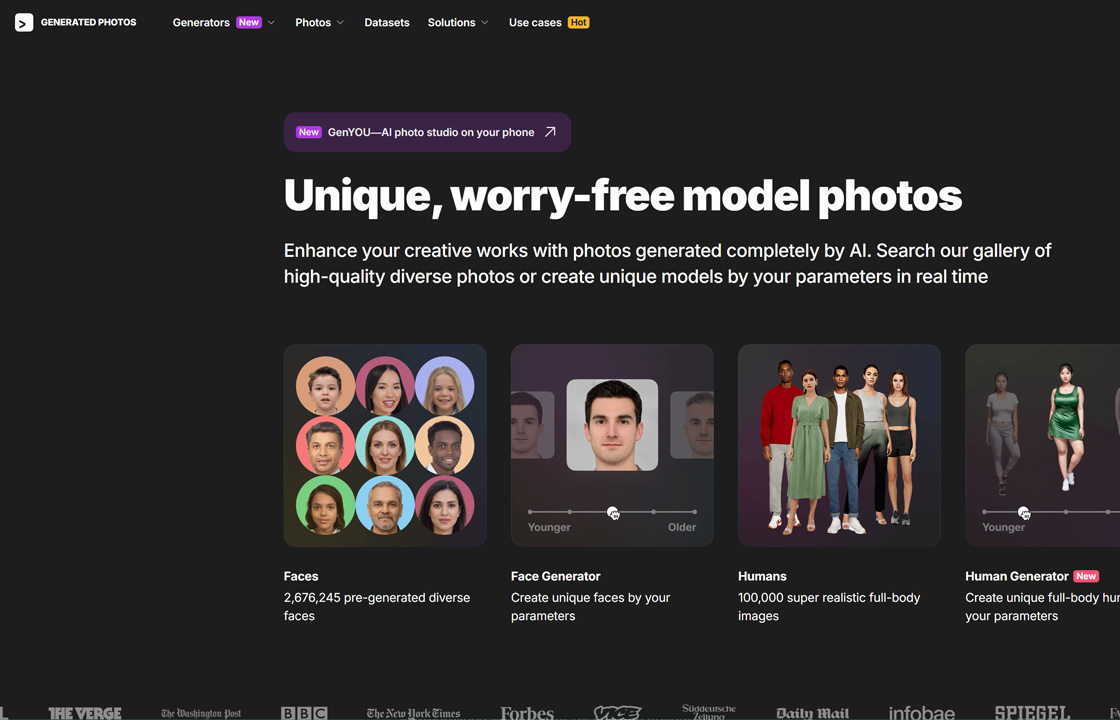Go to the Datasets page
The width and height of the screenshot is (1120, 720).
[x=386, y=23]
